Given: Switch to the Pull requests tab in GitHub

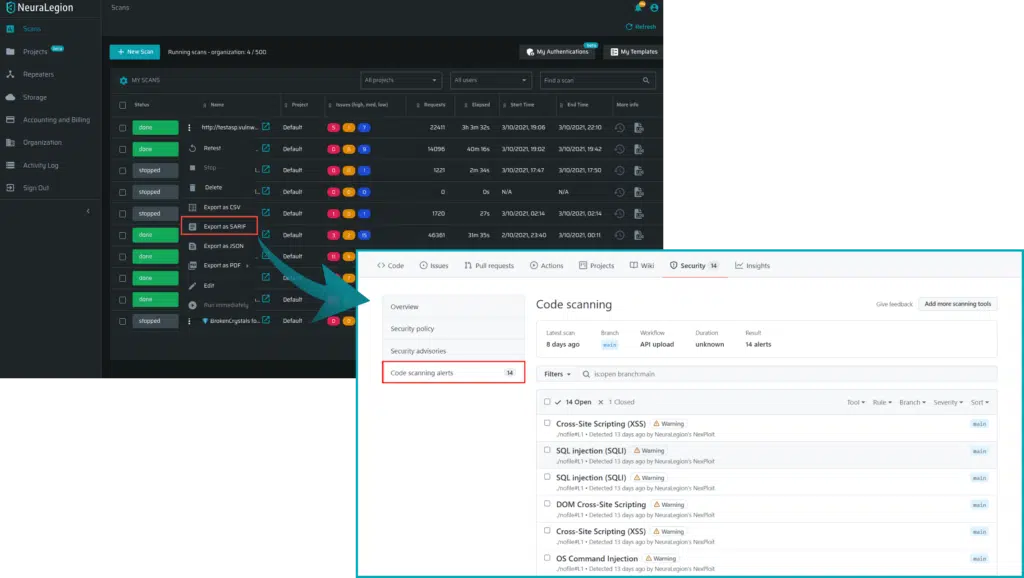Looking at the screenshot, I should coord(488,266).
